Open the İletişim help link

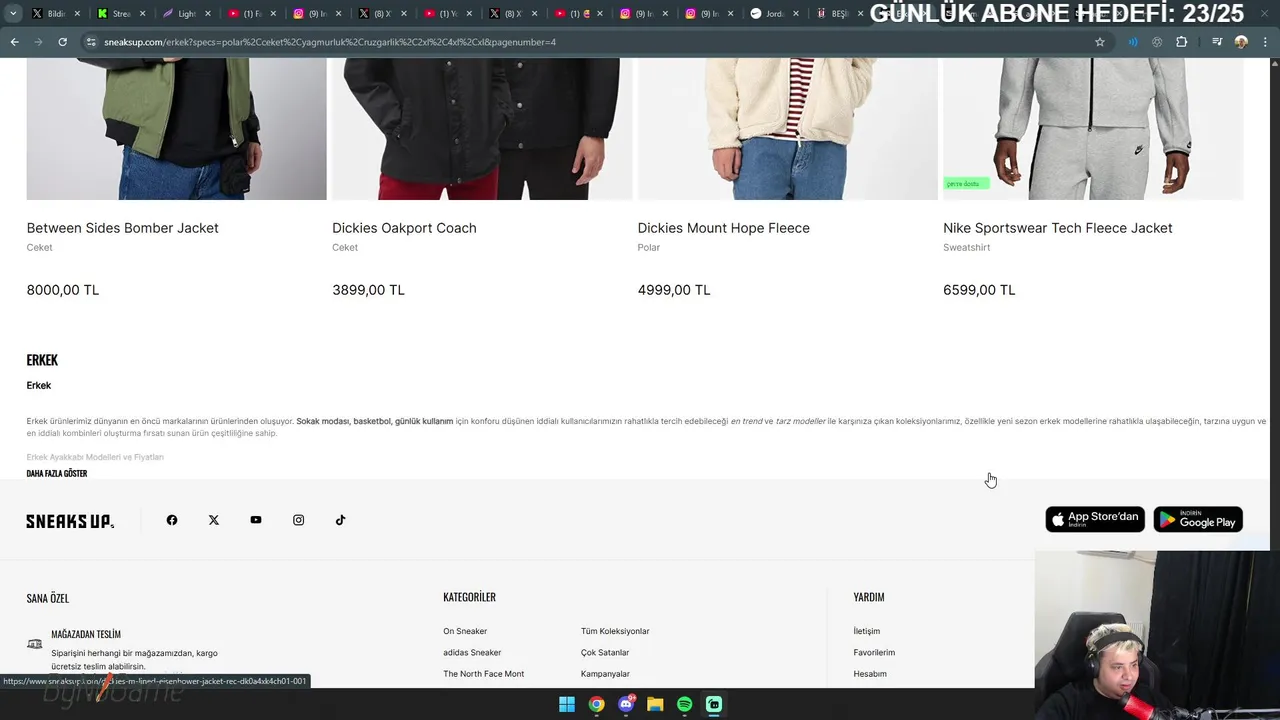click(x=867, y=631)
